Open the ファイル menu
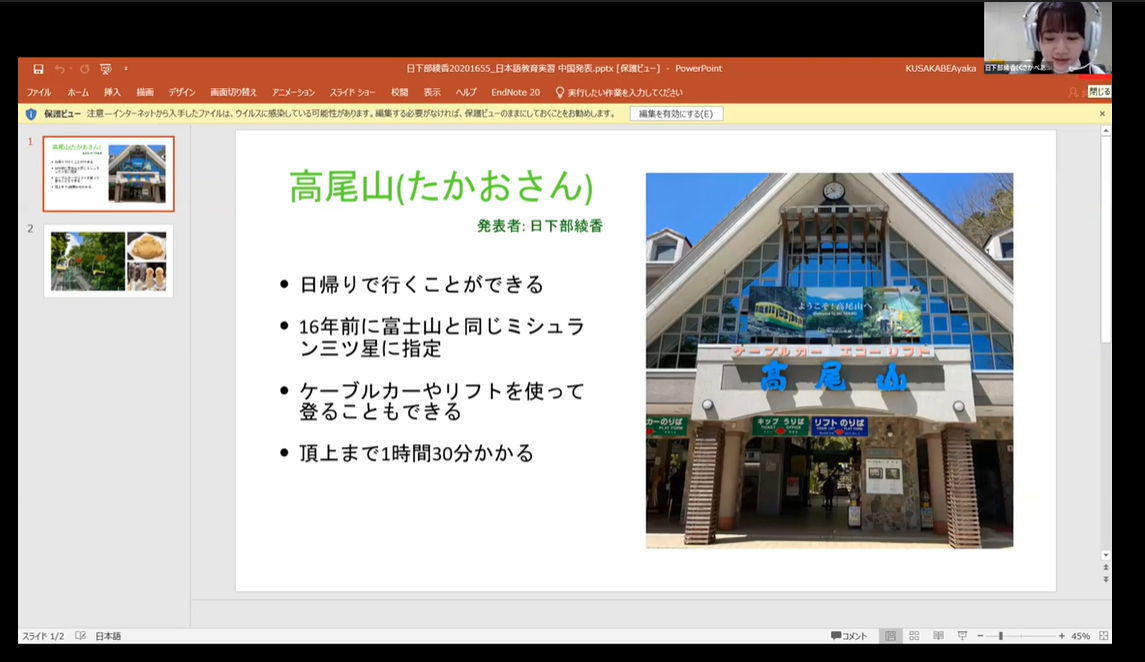The image size is (1145, 662). coord(38,92)
